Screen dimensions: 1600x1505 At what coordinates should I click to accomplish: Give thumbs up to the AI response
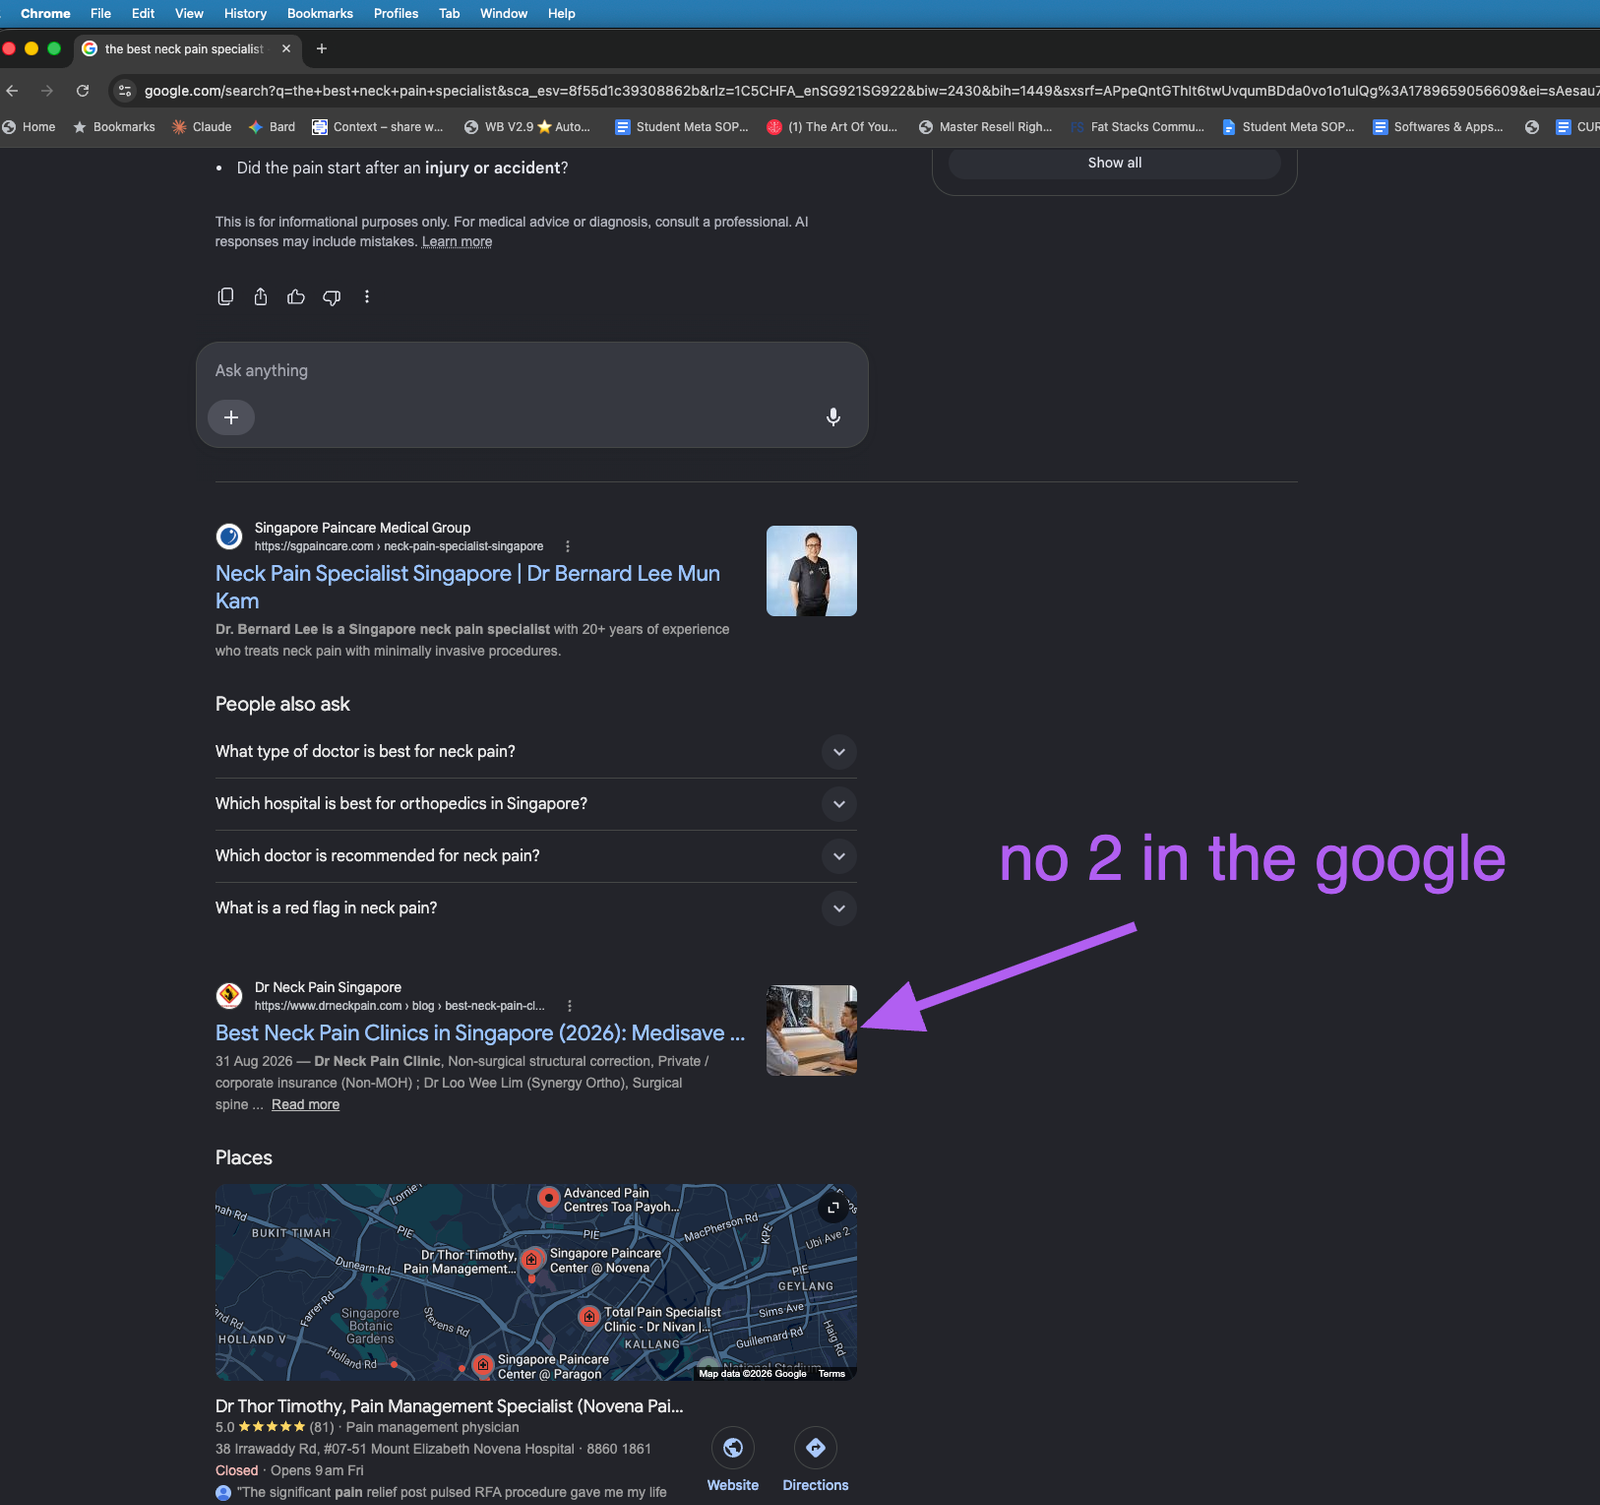coord(296,297)
